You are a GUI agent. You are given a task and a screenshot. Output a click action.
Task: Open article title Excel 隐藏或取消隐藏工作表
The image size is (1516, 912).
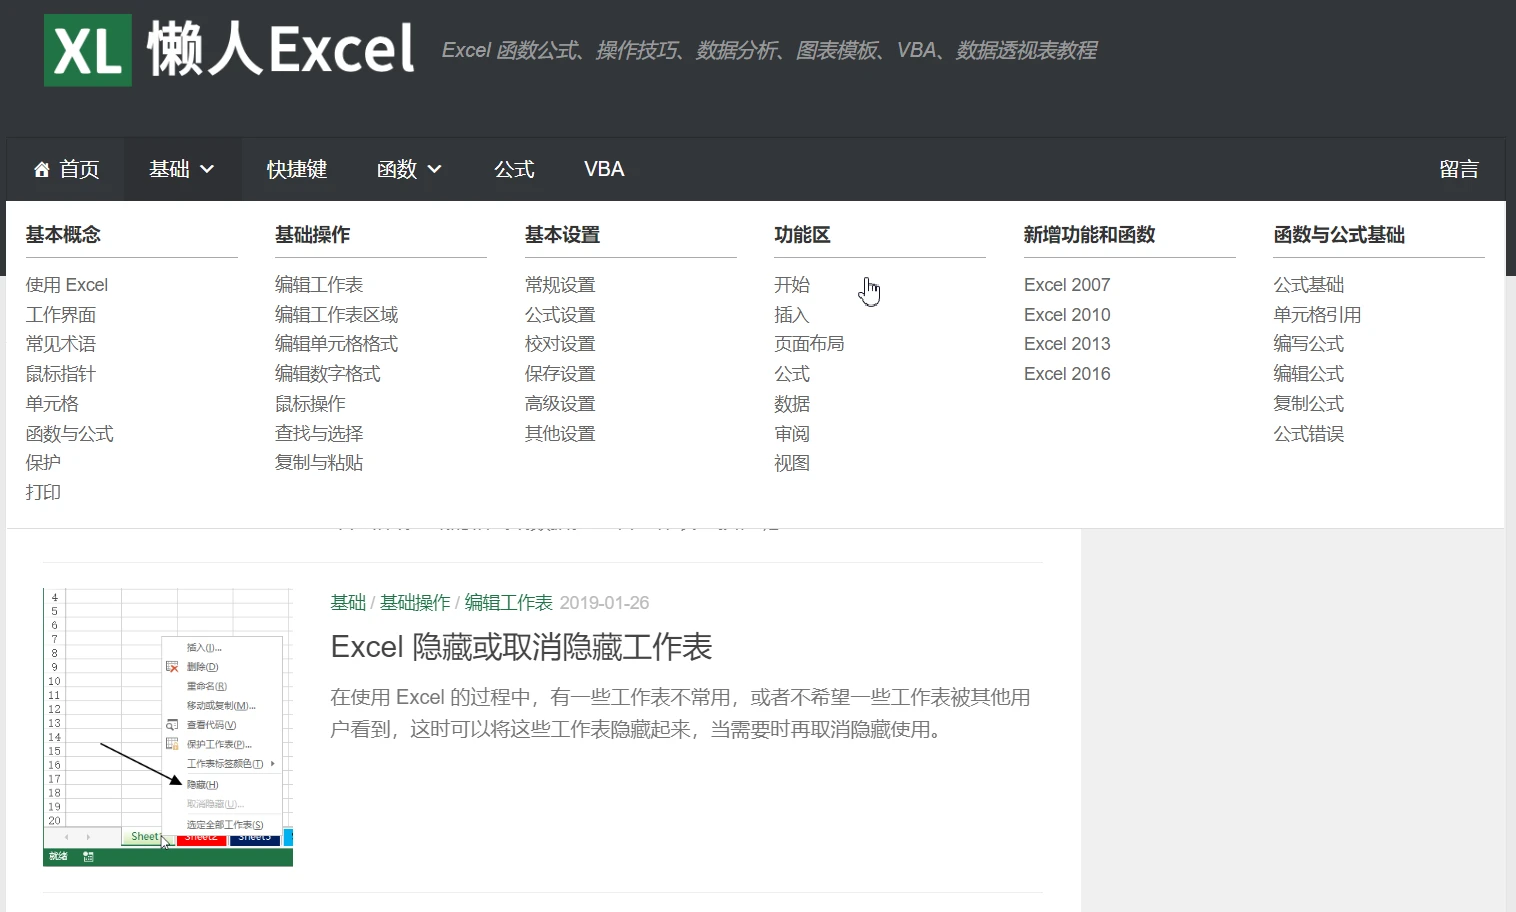tap(521, 647)
